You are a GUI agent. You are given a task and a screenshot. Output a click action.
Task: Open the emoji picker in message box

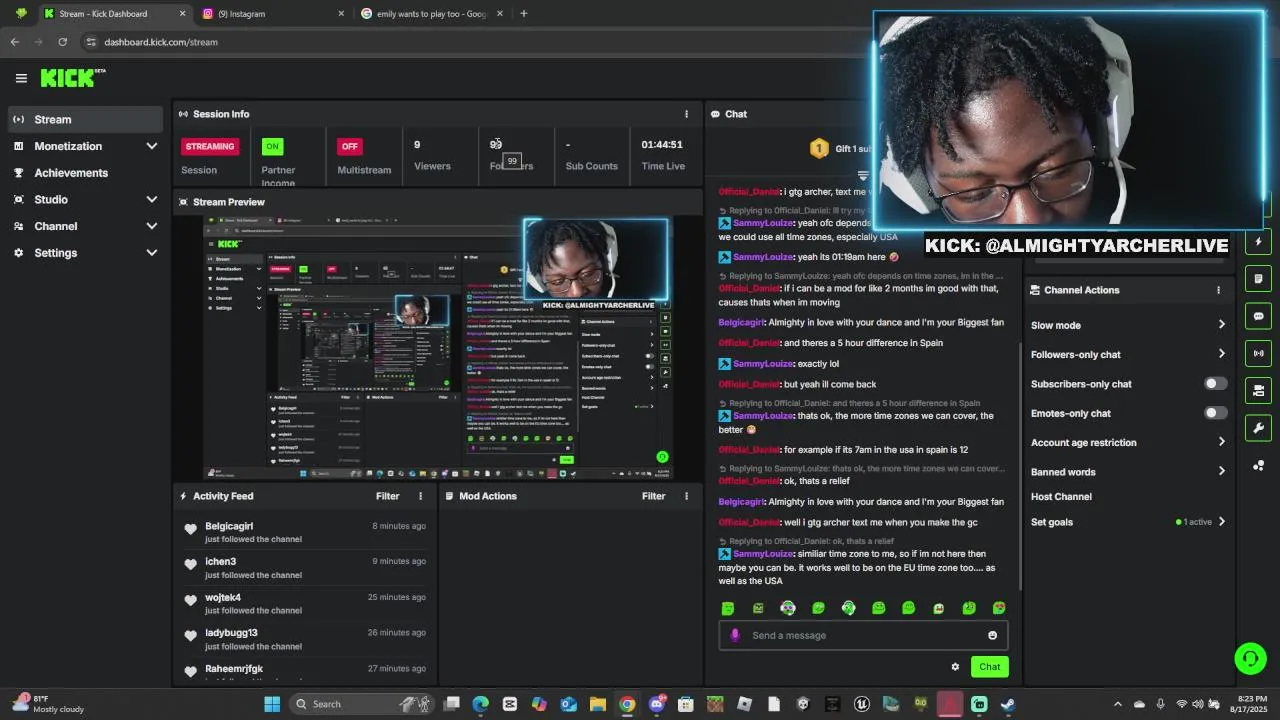tap(992, 635)
